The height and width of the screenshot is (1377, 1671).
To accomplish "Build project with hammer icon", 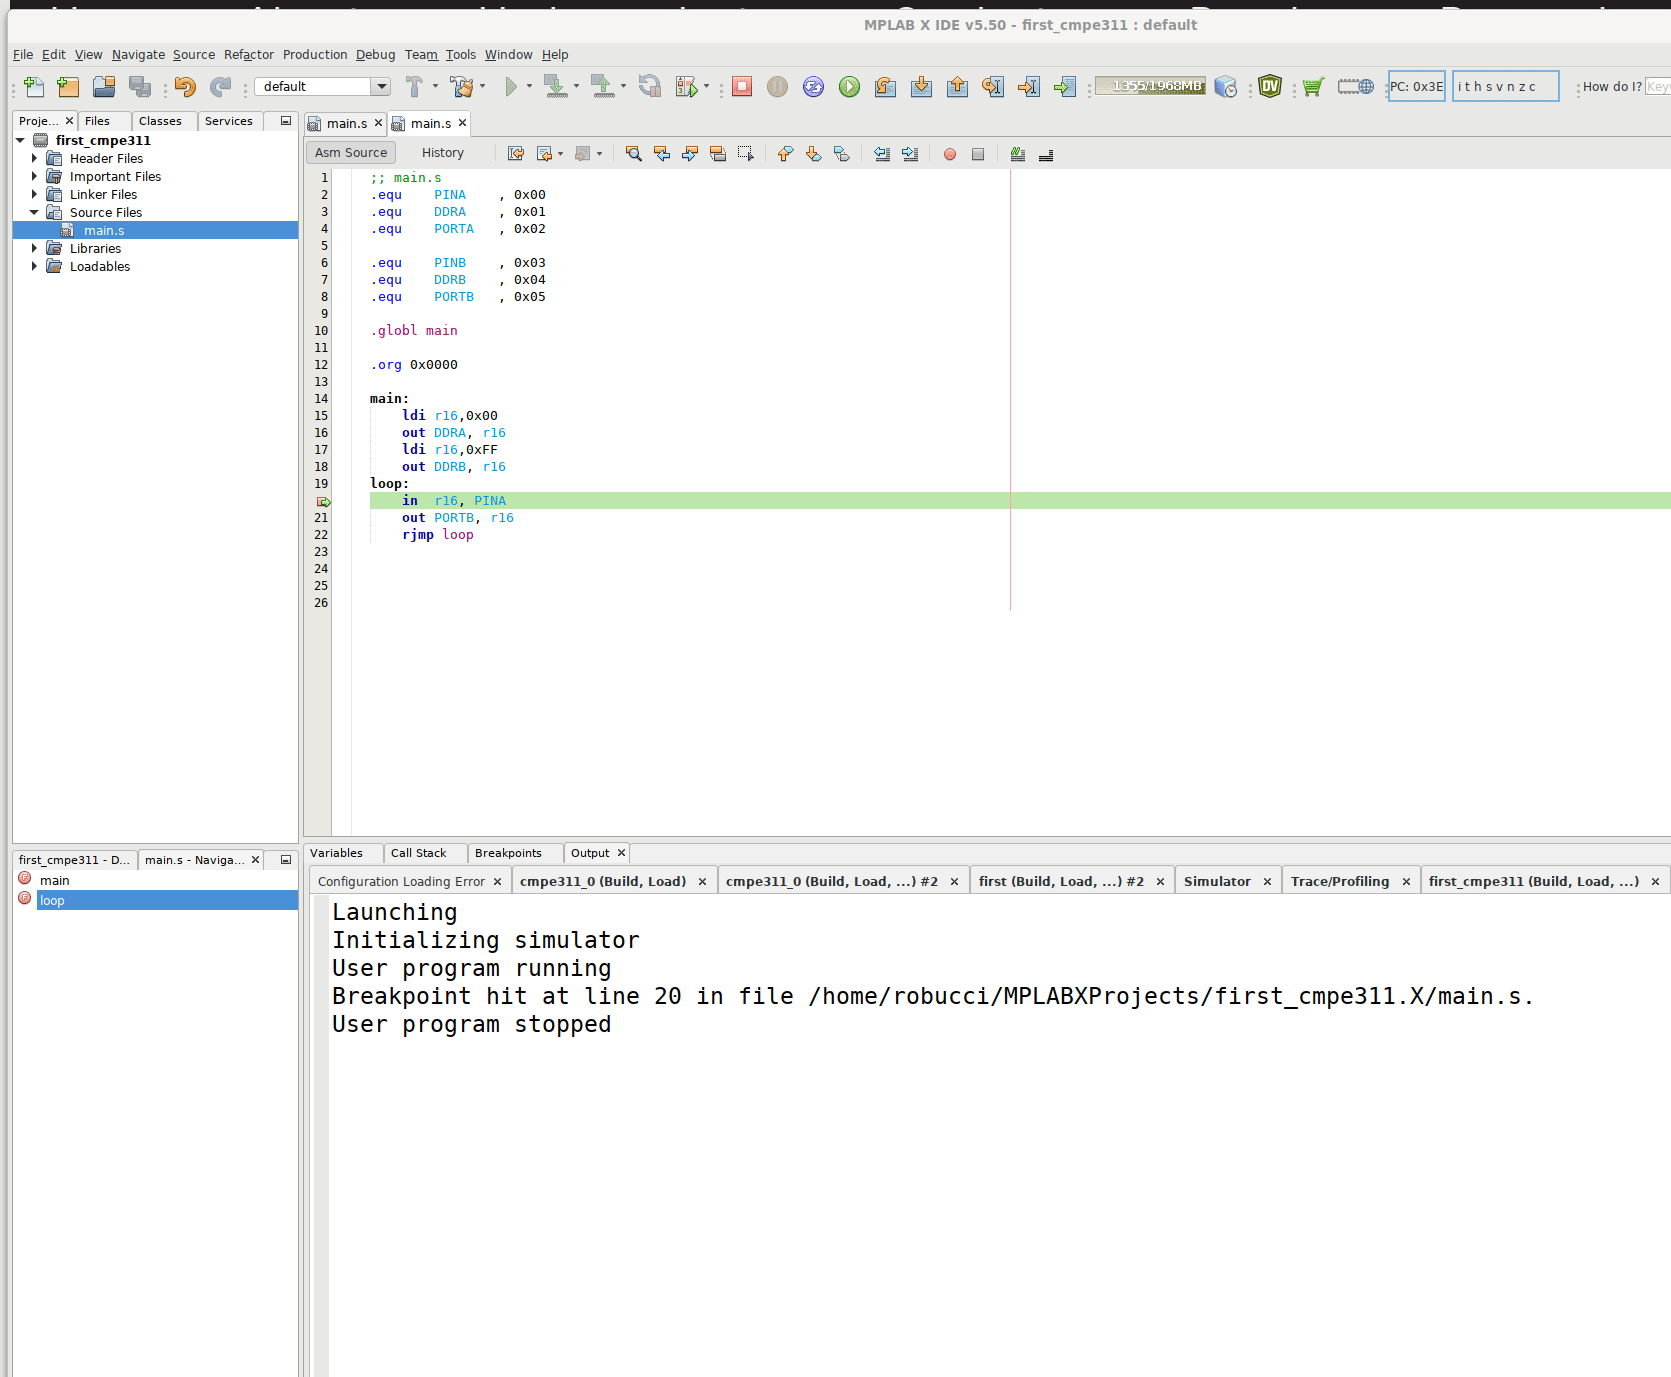I will (x=414, y=87).
